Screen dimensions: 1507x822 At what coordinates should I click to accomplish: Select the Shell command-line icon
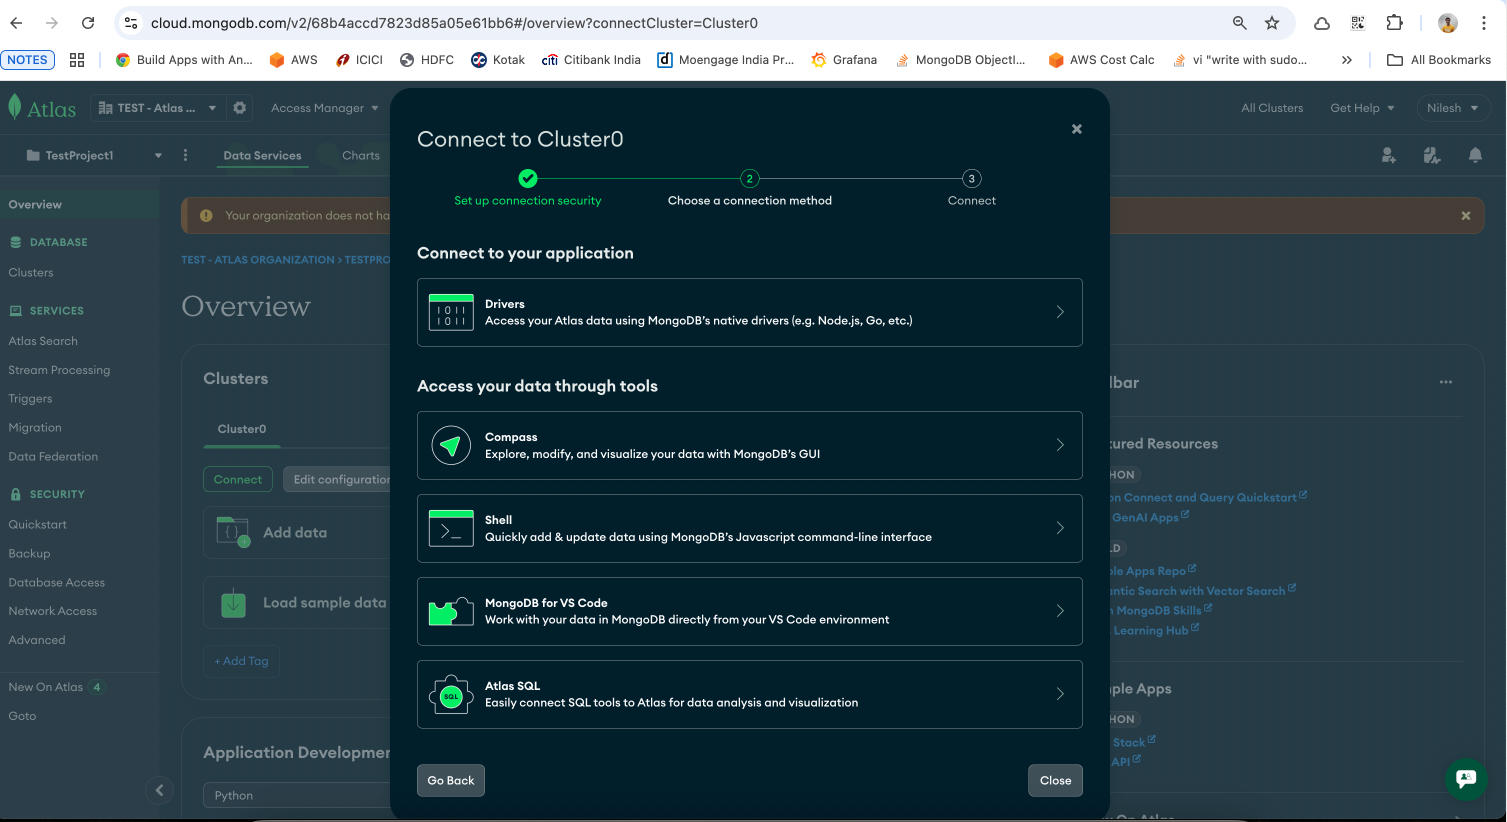click(x=450, y=528)
